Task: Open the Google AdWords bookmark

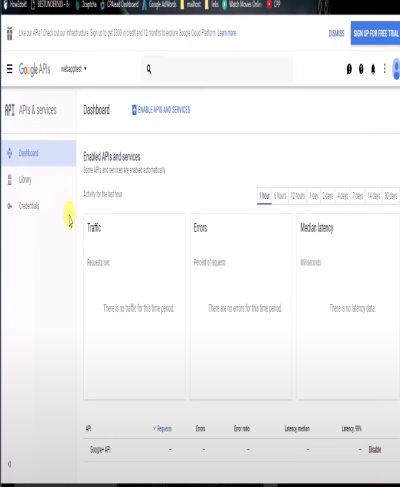Action: (x=159, y=4)
